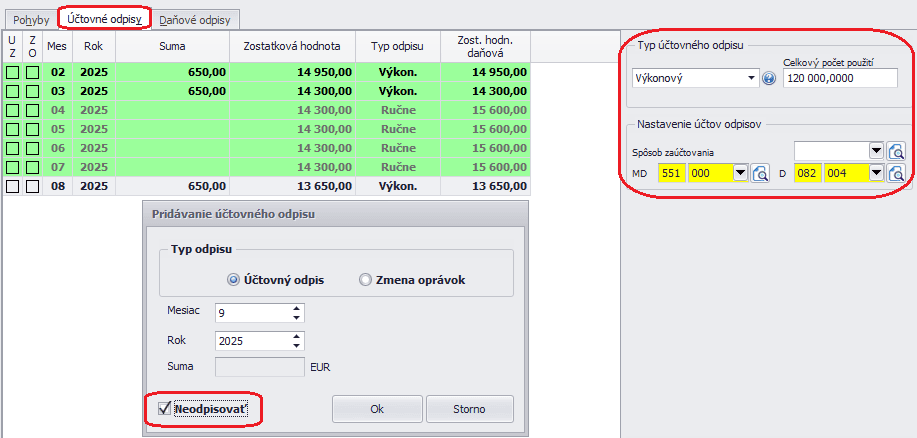917x438 pixels.
Task: Open the MD account dropdown arrow
Action: coord(740,173)
